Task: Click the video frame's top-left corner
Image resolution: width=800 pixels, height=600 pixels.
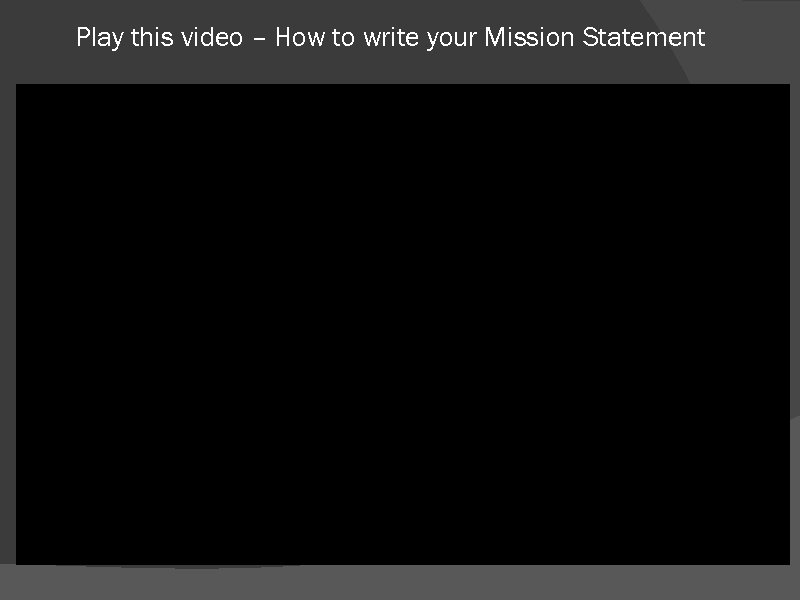Action: (17, 85)
